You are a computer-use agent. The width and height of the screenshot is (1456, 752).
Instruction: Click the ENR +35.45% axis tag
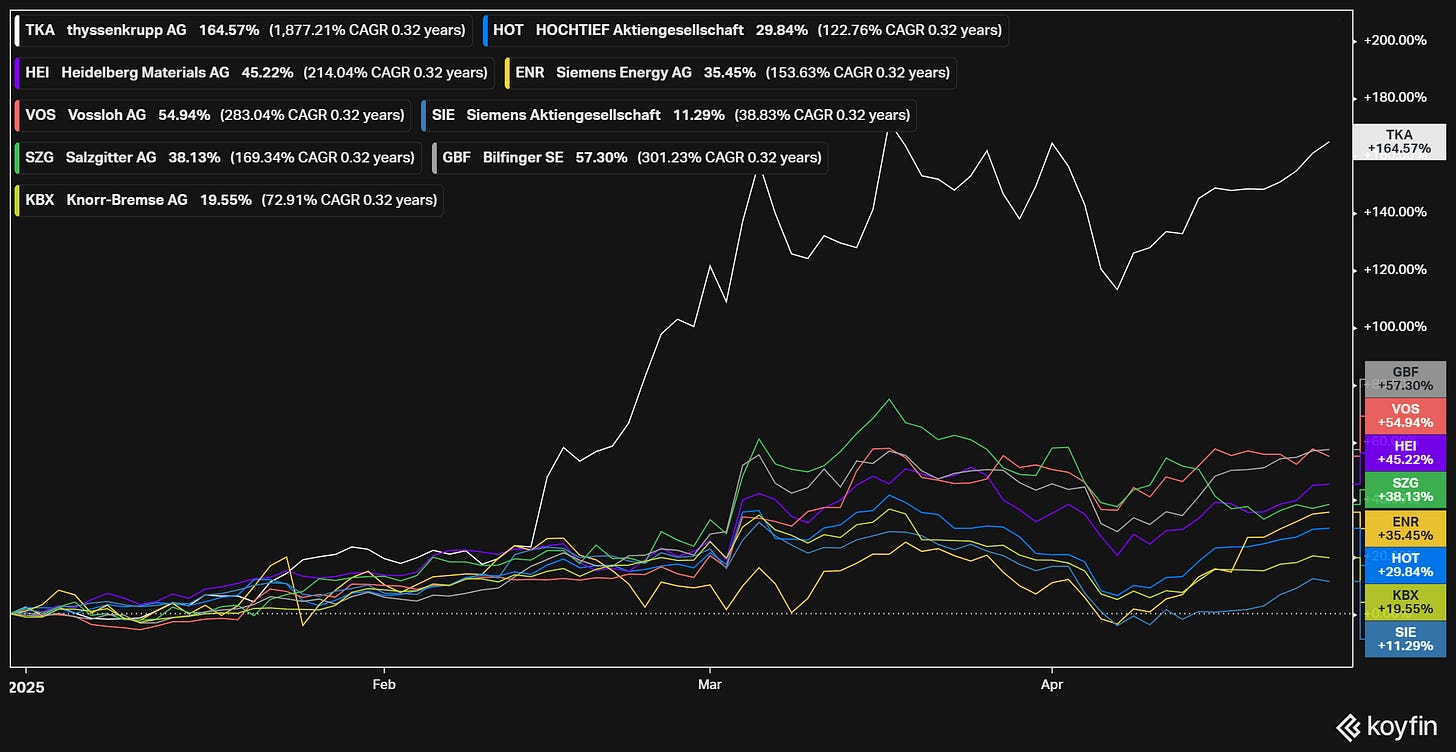click(x=1405, y=528)
